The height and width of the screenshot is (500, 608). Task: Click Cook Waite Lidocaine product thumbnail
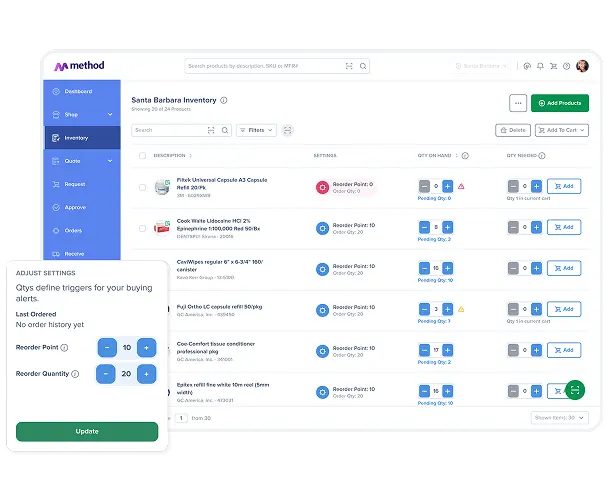click(x=162, y=228)
